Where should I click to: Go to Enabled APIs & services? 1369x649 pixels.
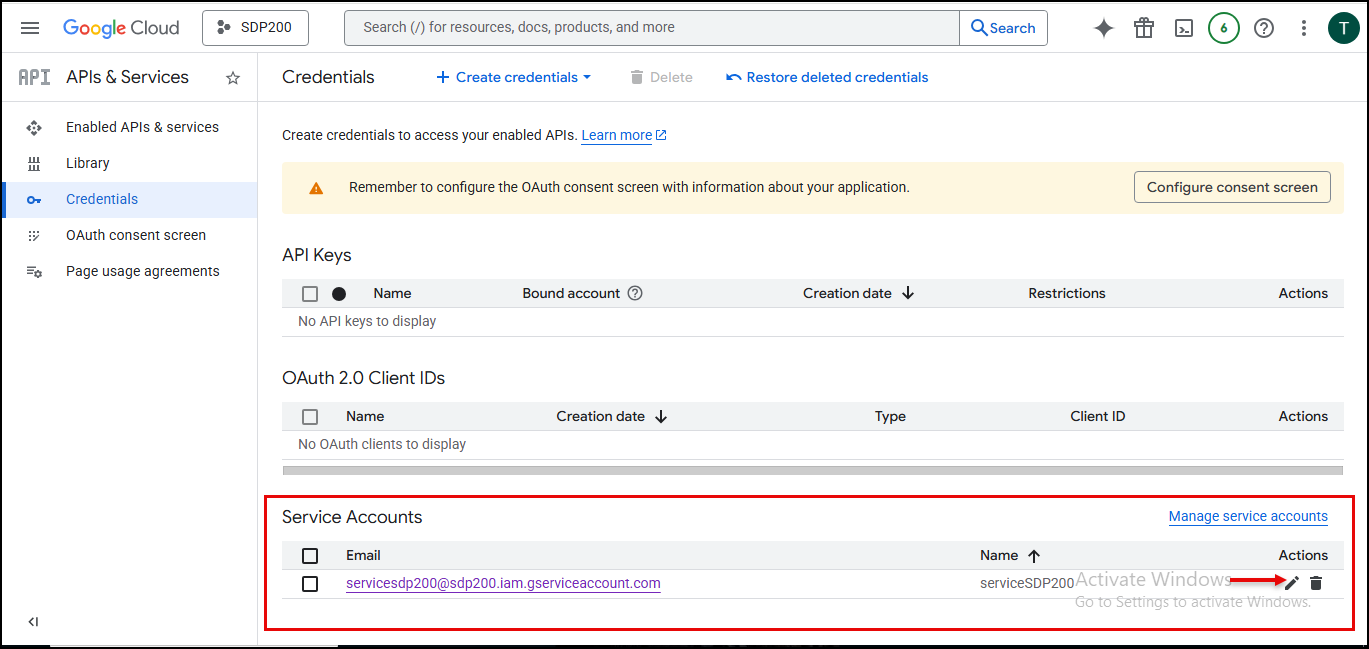click(142, 127)
